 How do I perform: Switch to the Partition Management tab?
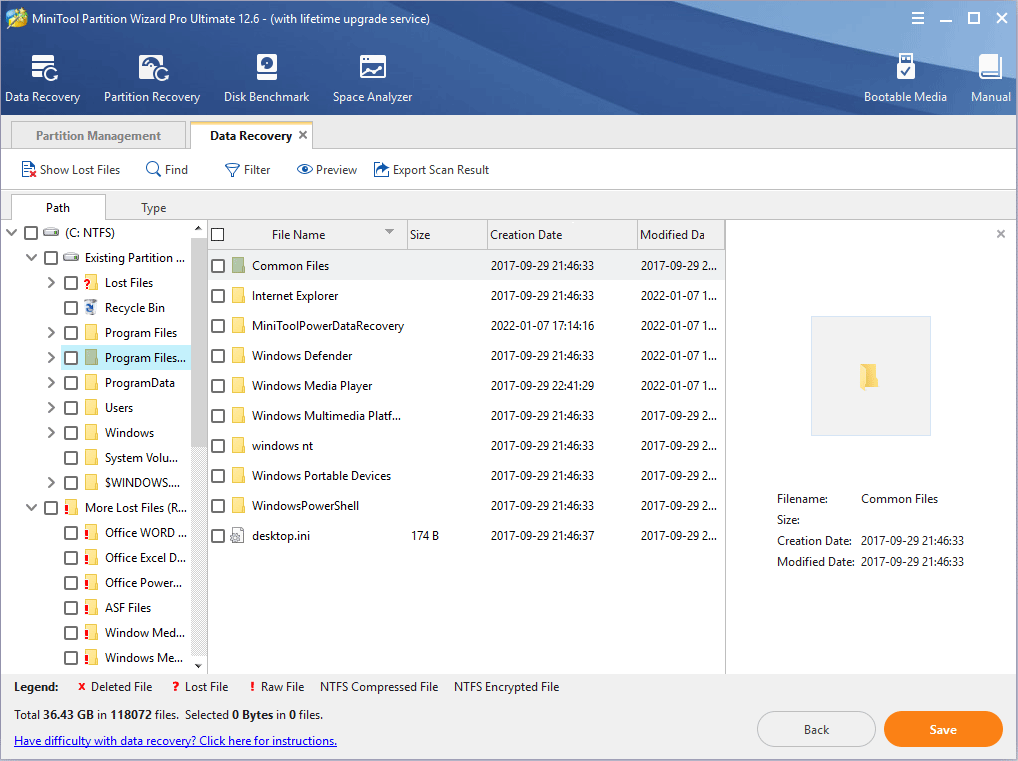click(x=98, y=135)
